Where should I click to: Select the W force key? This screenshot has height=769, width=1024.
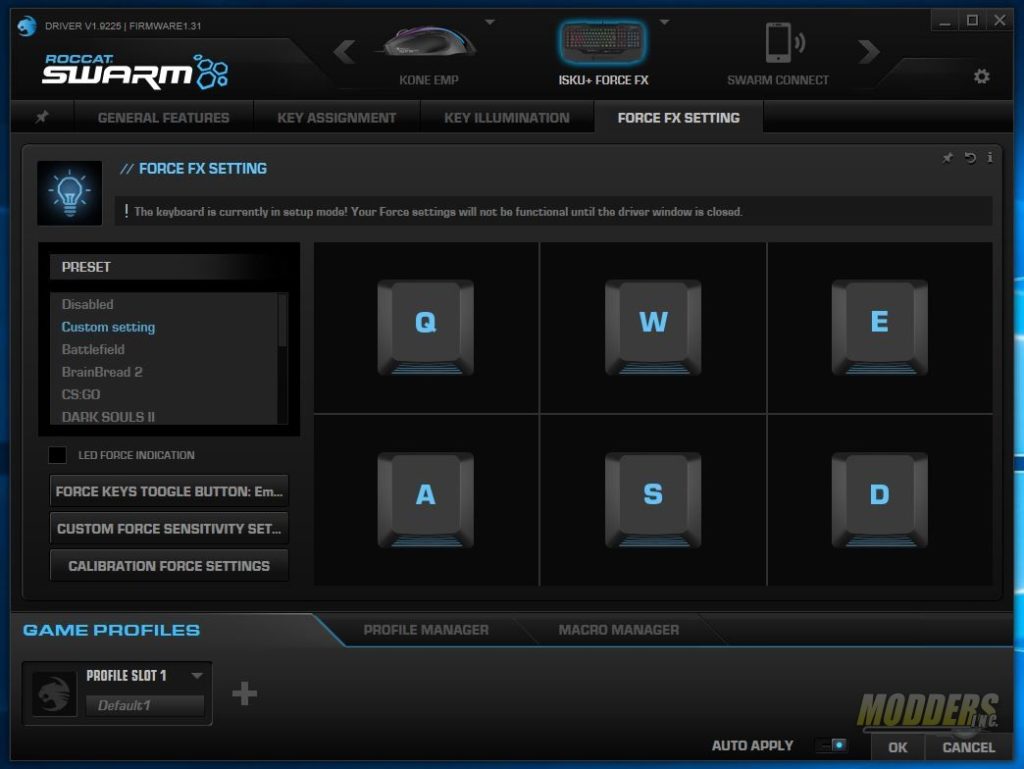coord(653,327)
